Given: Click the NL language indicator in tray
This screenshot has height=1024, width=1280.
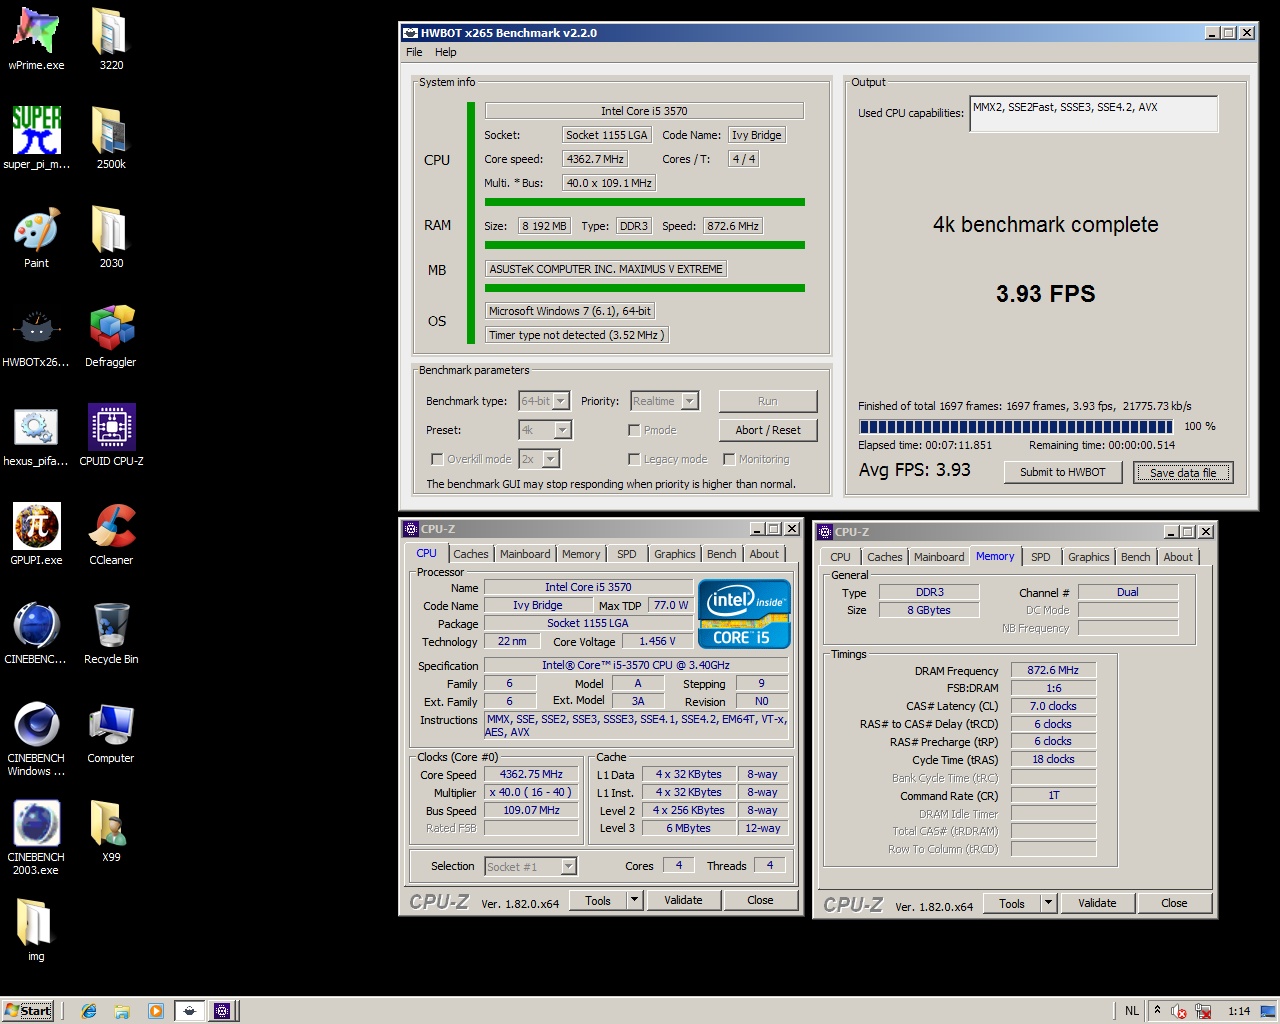Looking at the screenshot, I should (1132, 1011).
